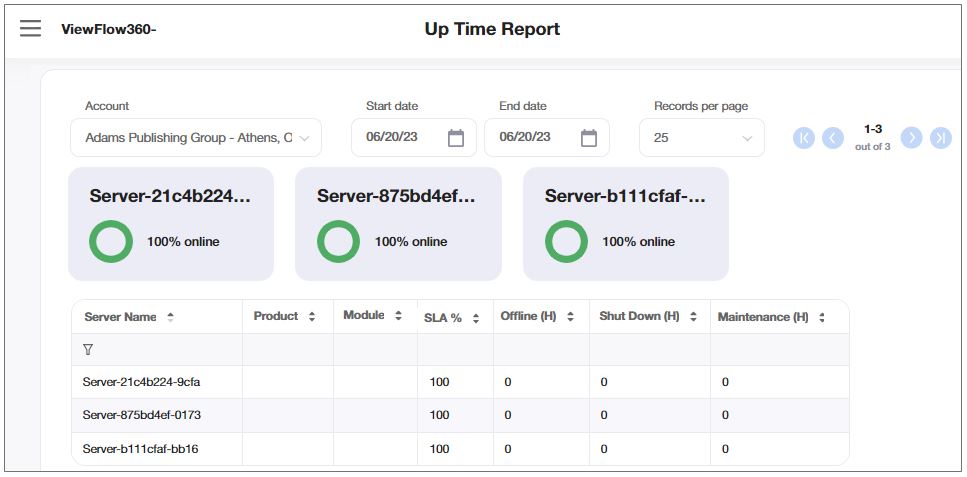Go to the next page of records
This screenshot has height=477, width=967.
pos(911,138)
